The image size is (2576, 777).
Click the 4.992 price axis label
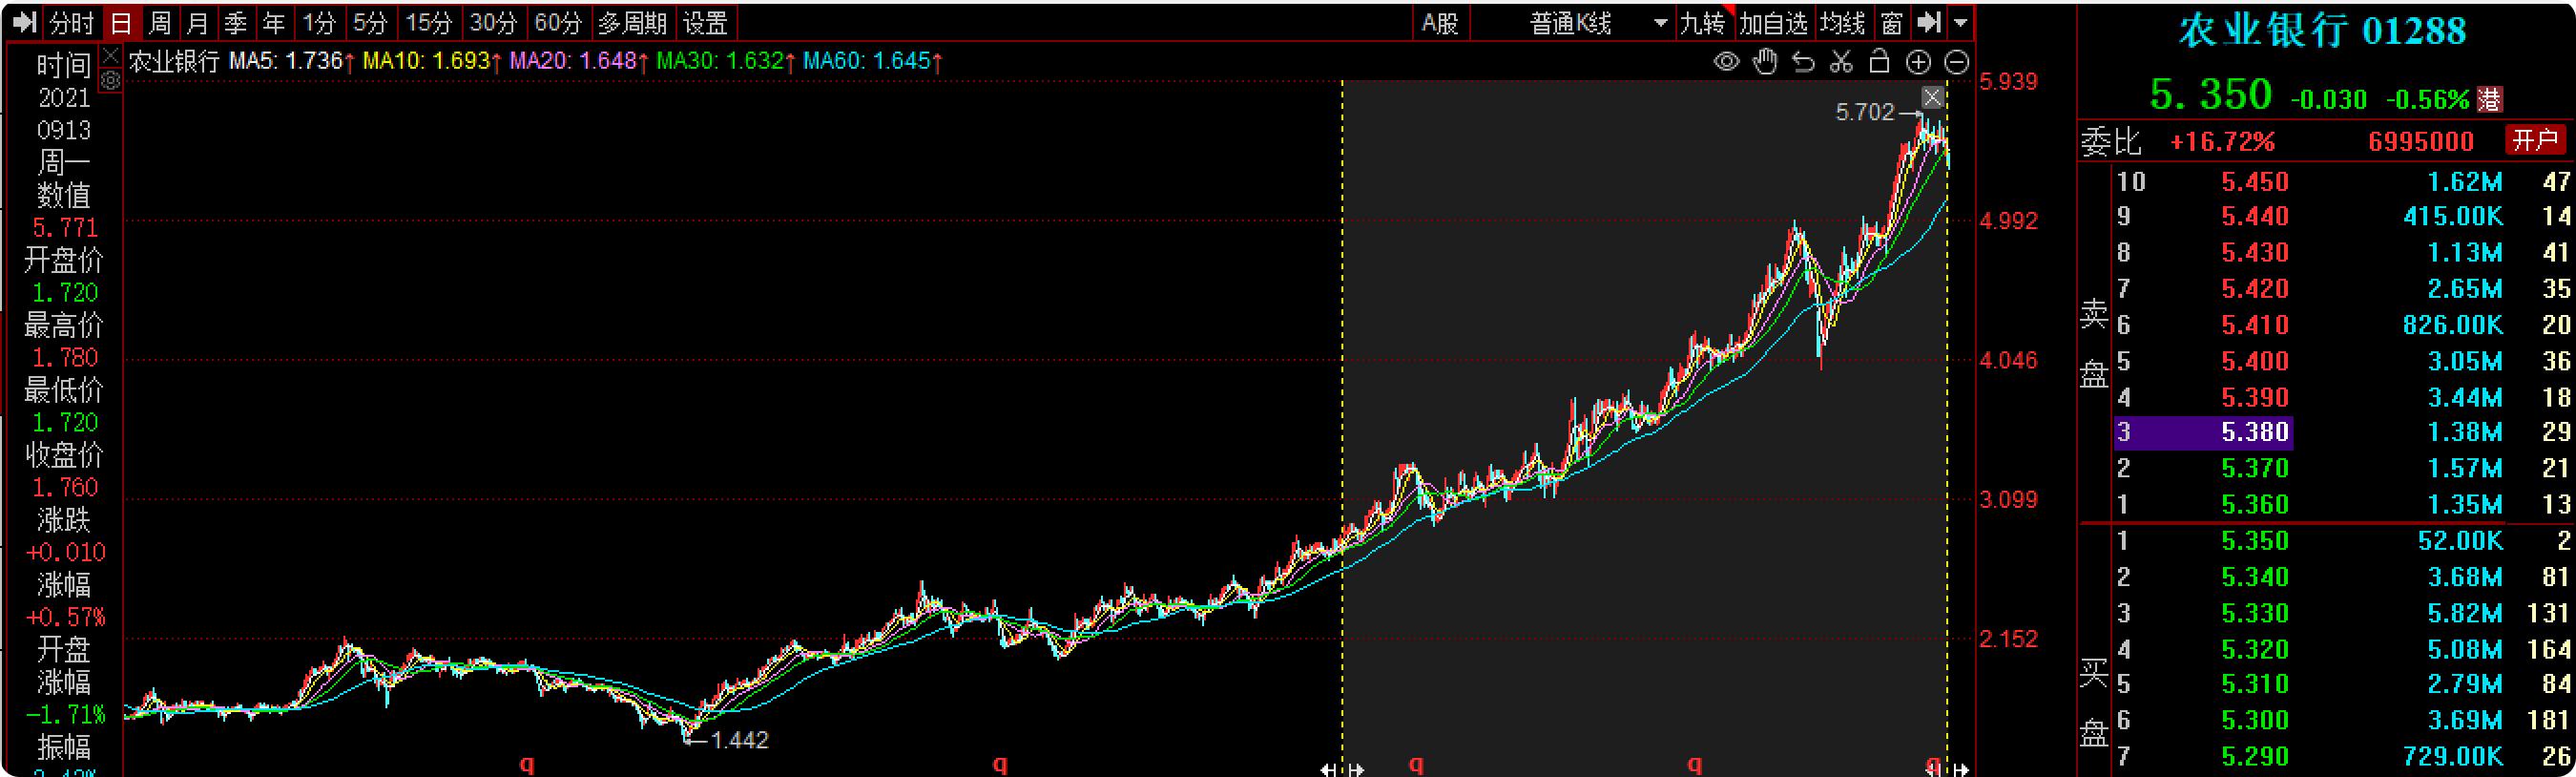click(x=2008, y=221)
